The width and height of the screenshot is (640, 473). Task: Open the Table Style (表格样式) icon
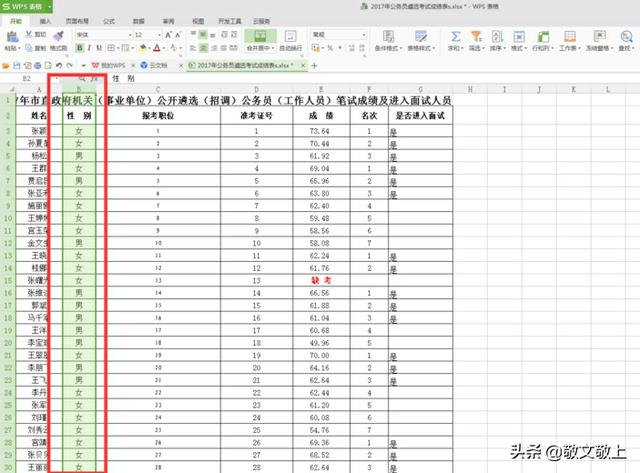421,36
